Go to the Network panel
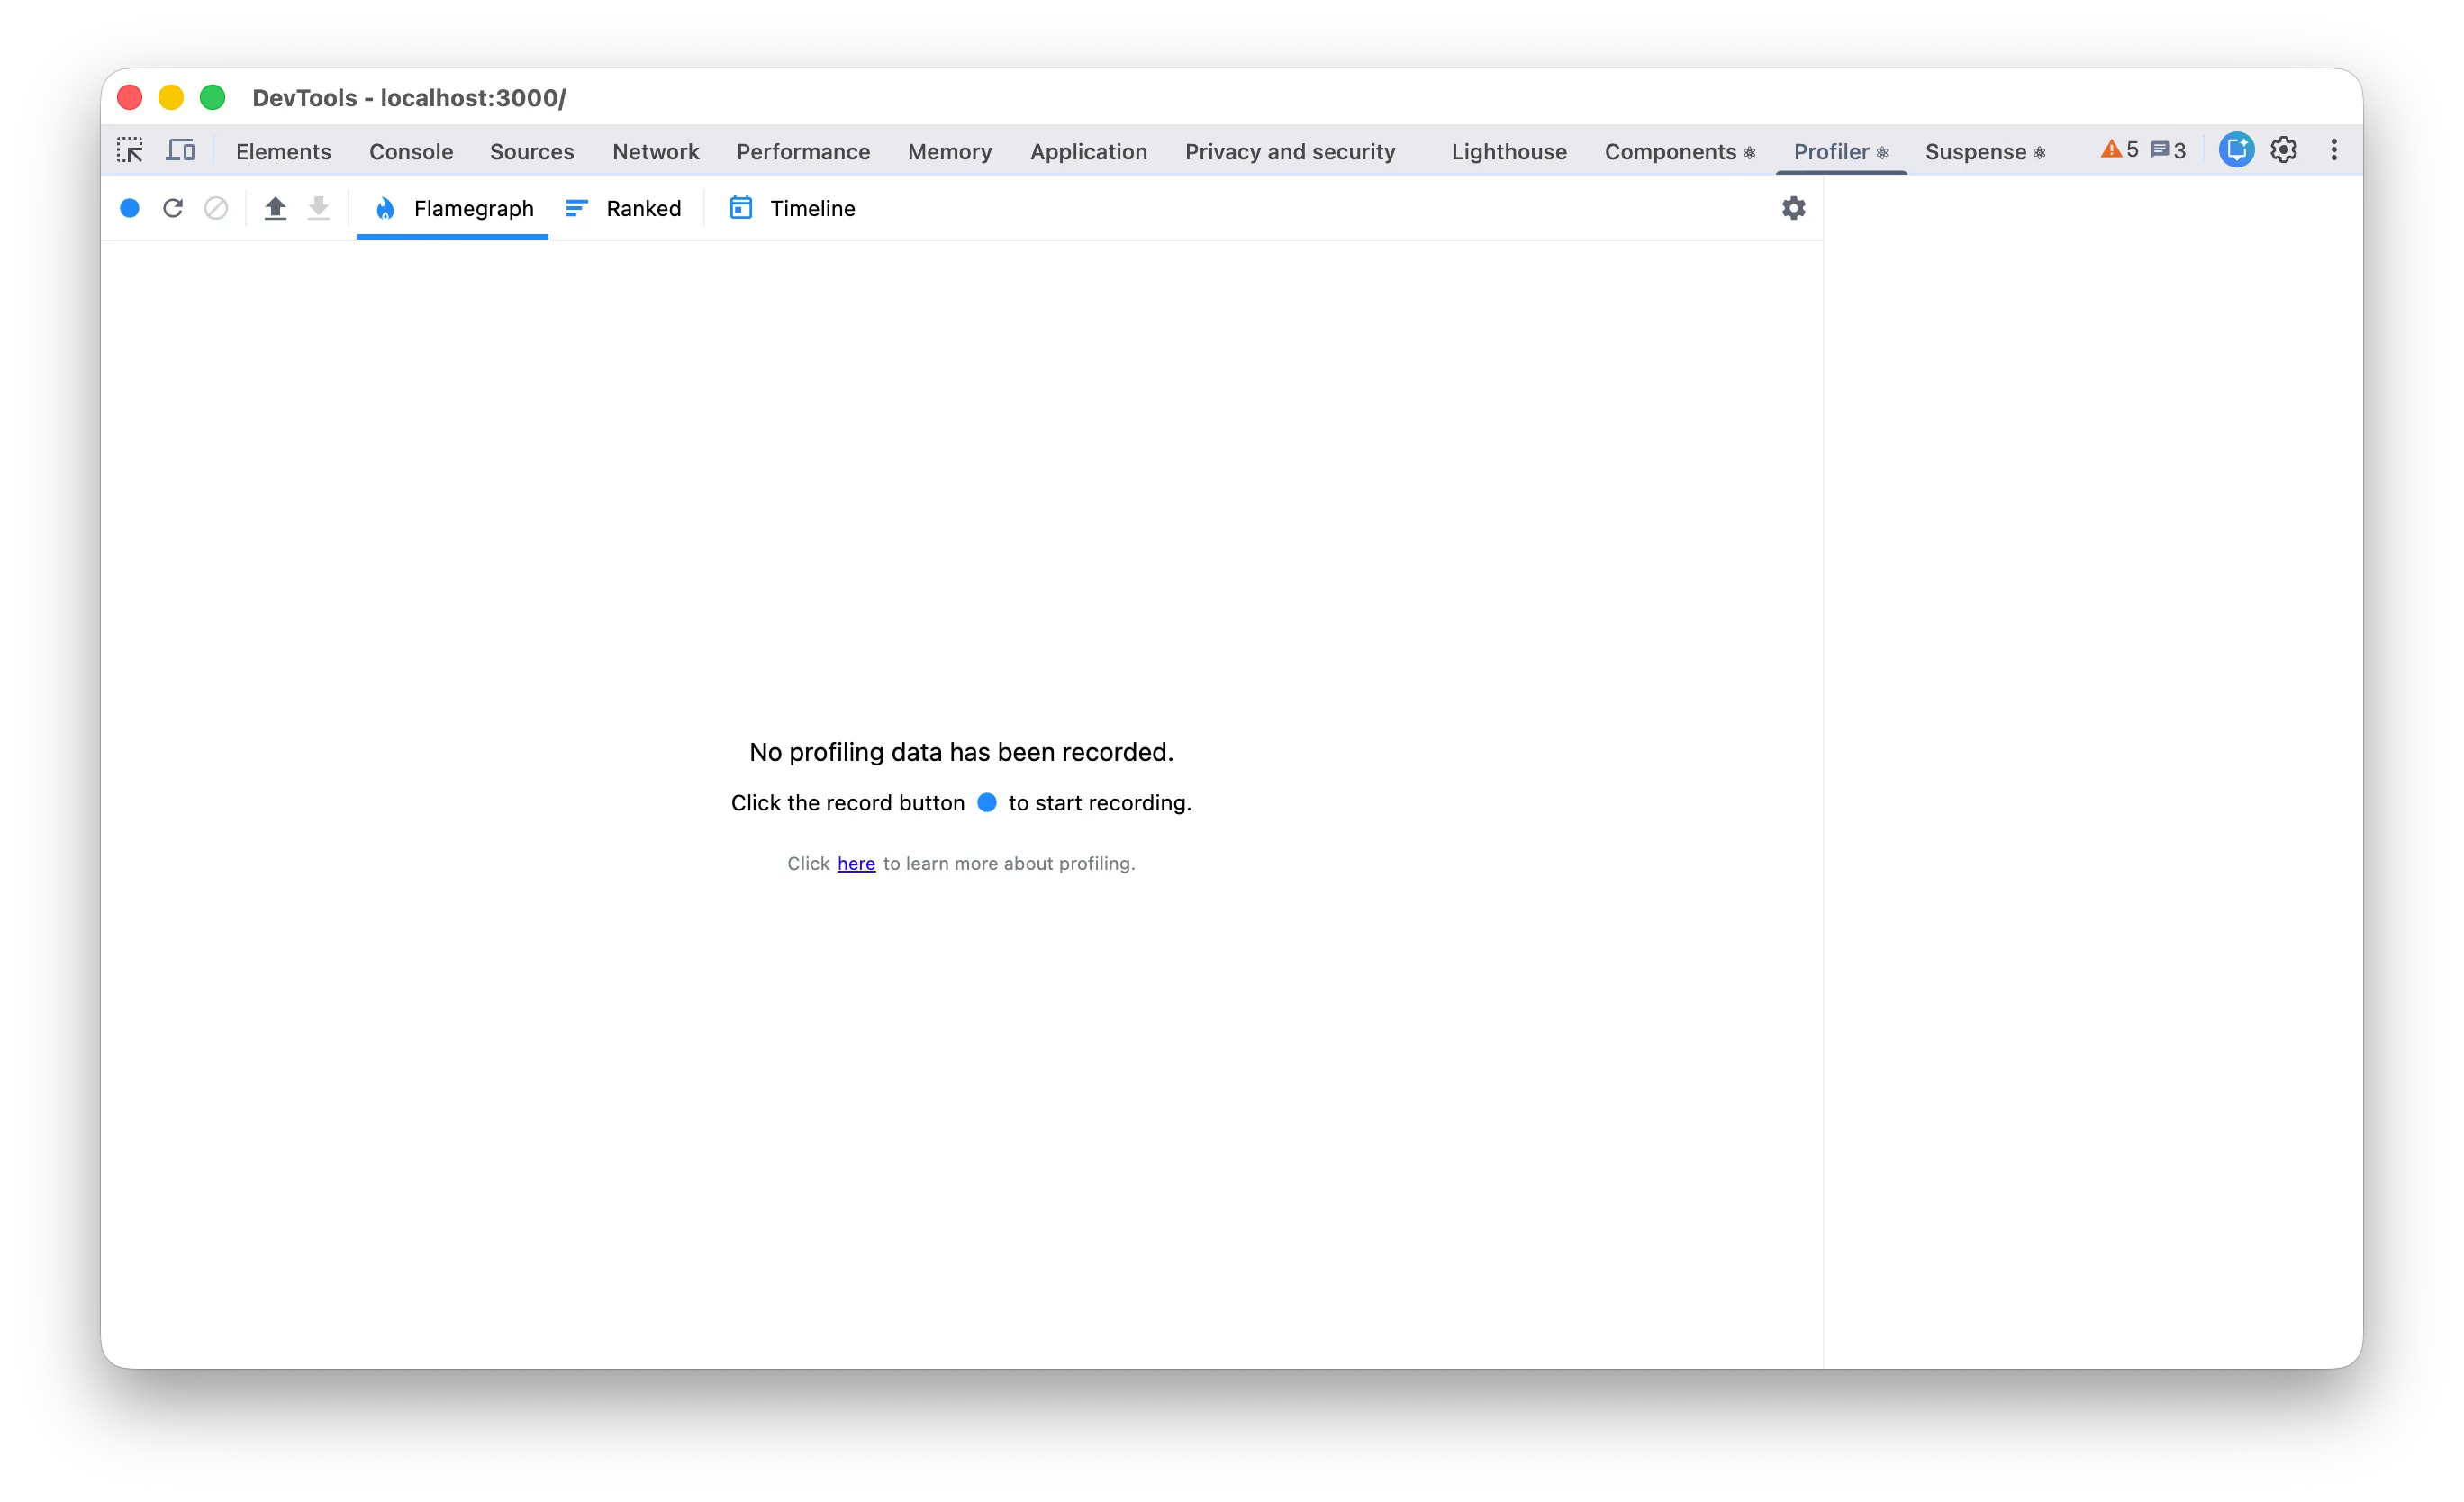Screen dimensions: 2464x1502 tap(655, 152)
